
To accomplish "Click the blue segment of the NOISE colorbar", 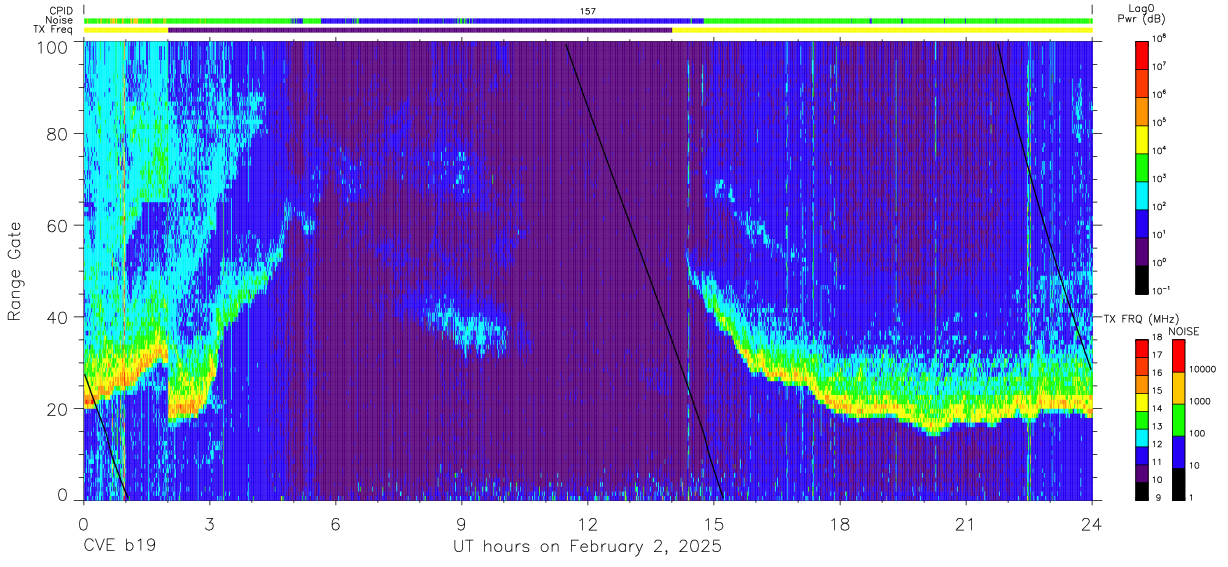I will coord(1178,452).
